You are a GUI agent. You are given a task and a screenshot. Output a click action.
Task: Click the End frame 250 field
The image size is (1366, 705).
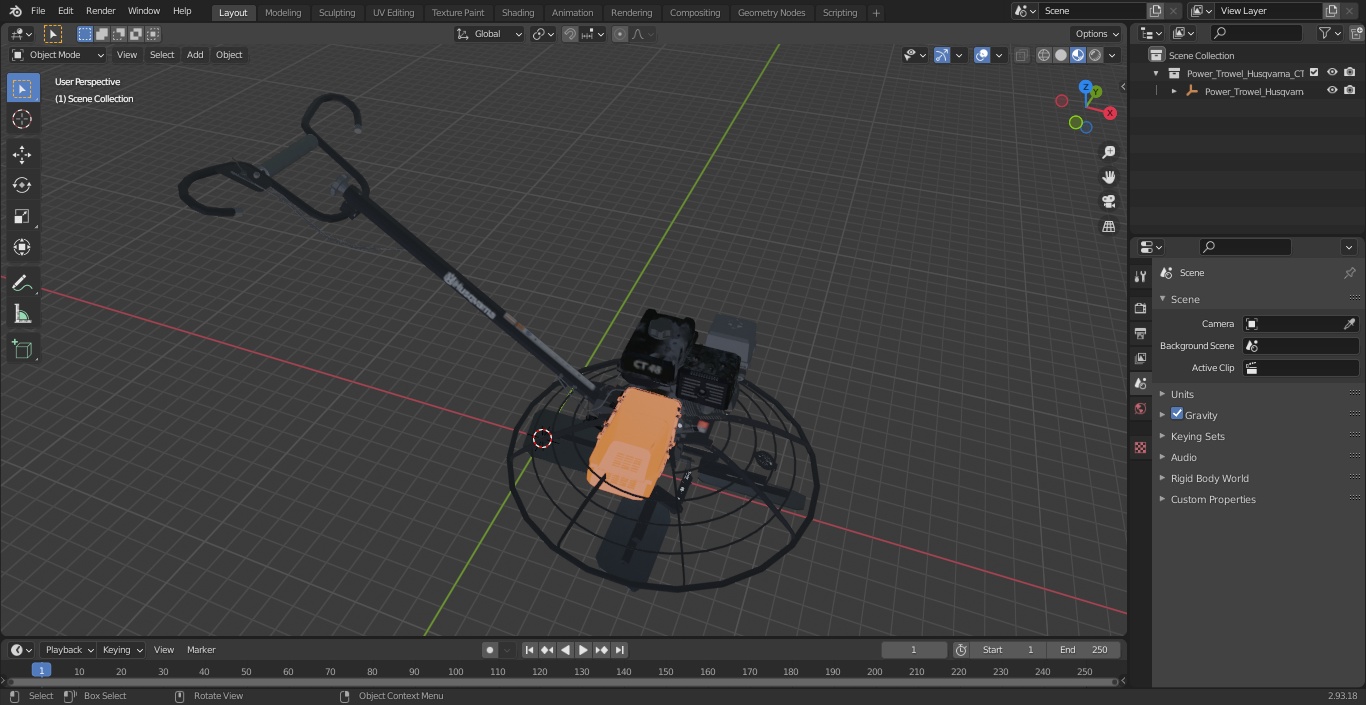tap(1084, 650)
